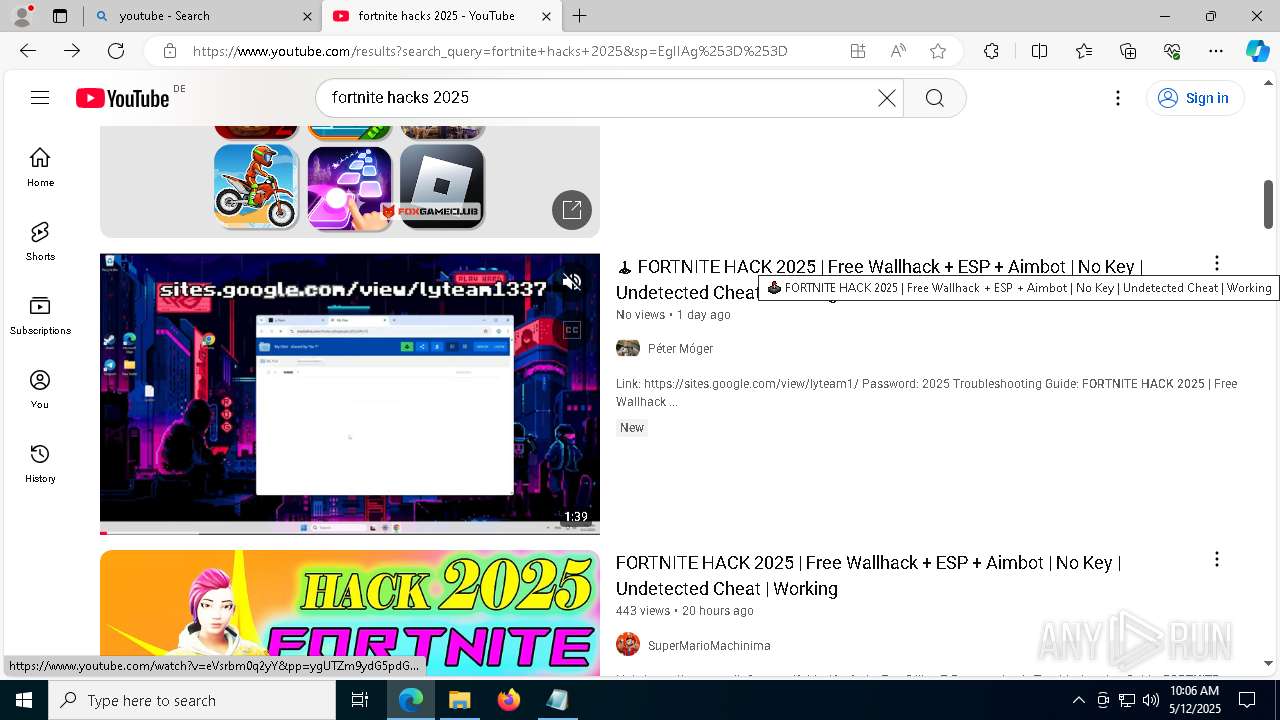The width and height of the screenshot is (1280, 720).
Task: Open notifications center
Action: pyautogui.click(x=1247, y=700)
